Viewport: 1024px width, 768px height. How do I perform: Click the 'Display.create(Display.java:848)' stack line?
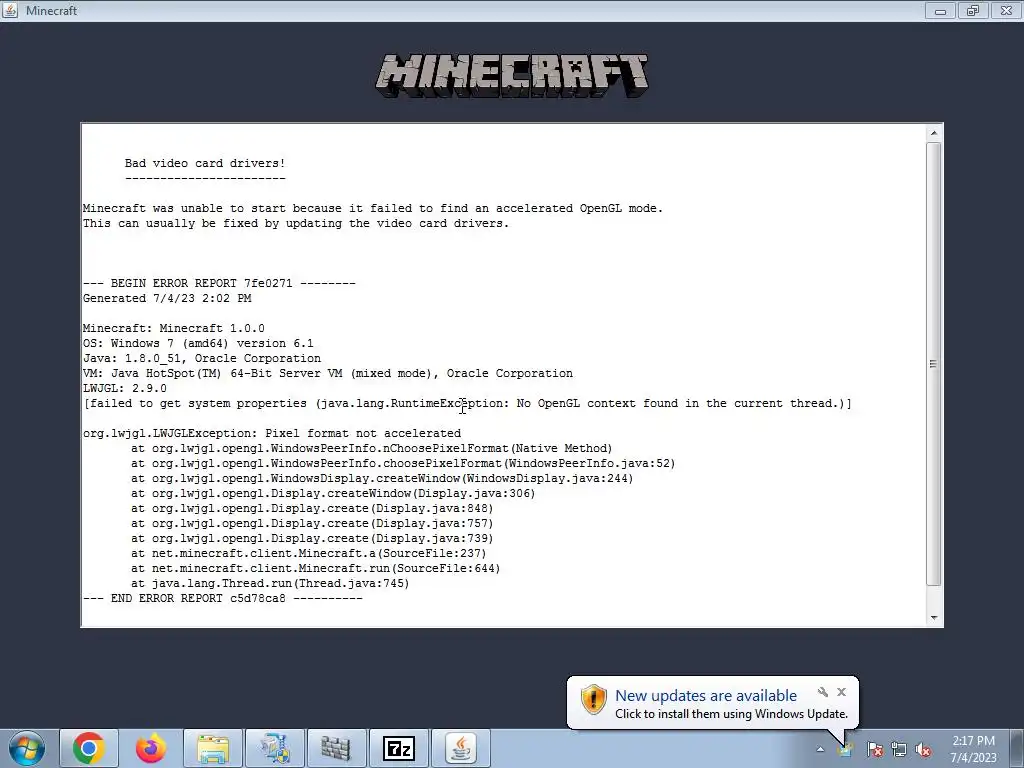click(x=312, y=509)
